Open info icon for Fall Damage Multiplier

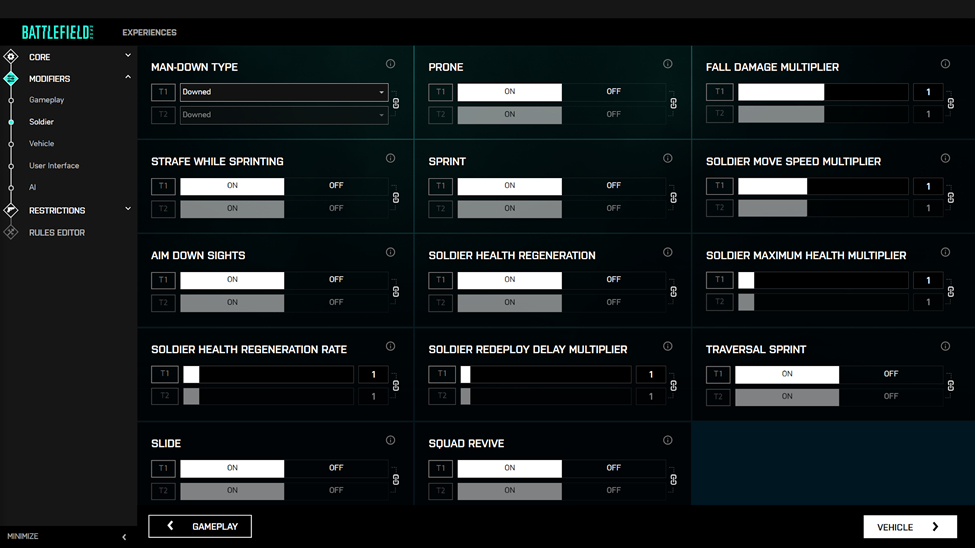945,64
